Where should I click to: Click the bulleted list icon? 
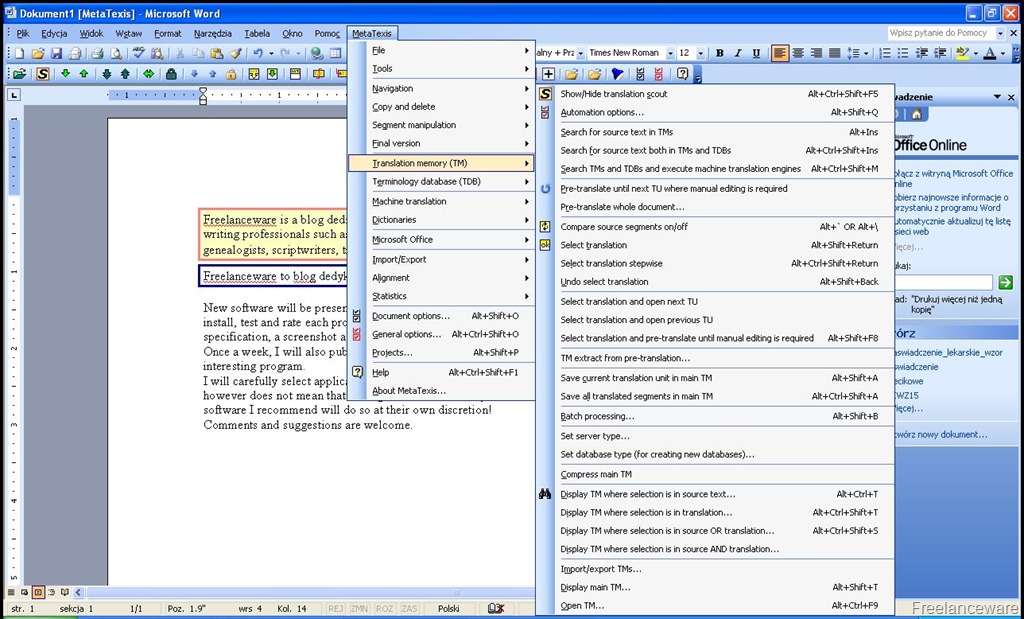pyautogui.click(x=903, y=54)
